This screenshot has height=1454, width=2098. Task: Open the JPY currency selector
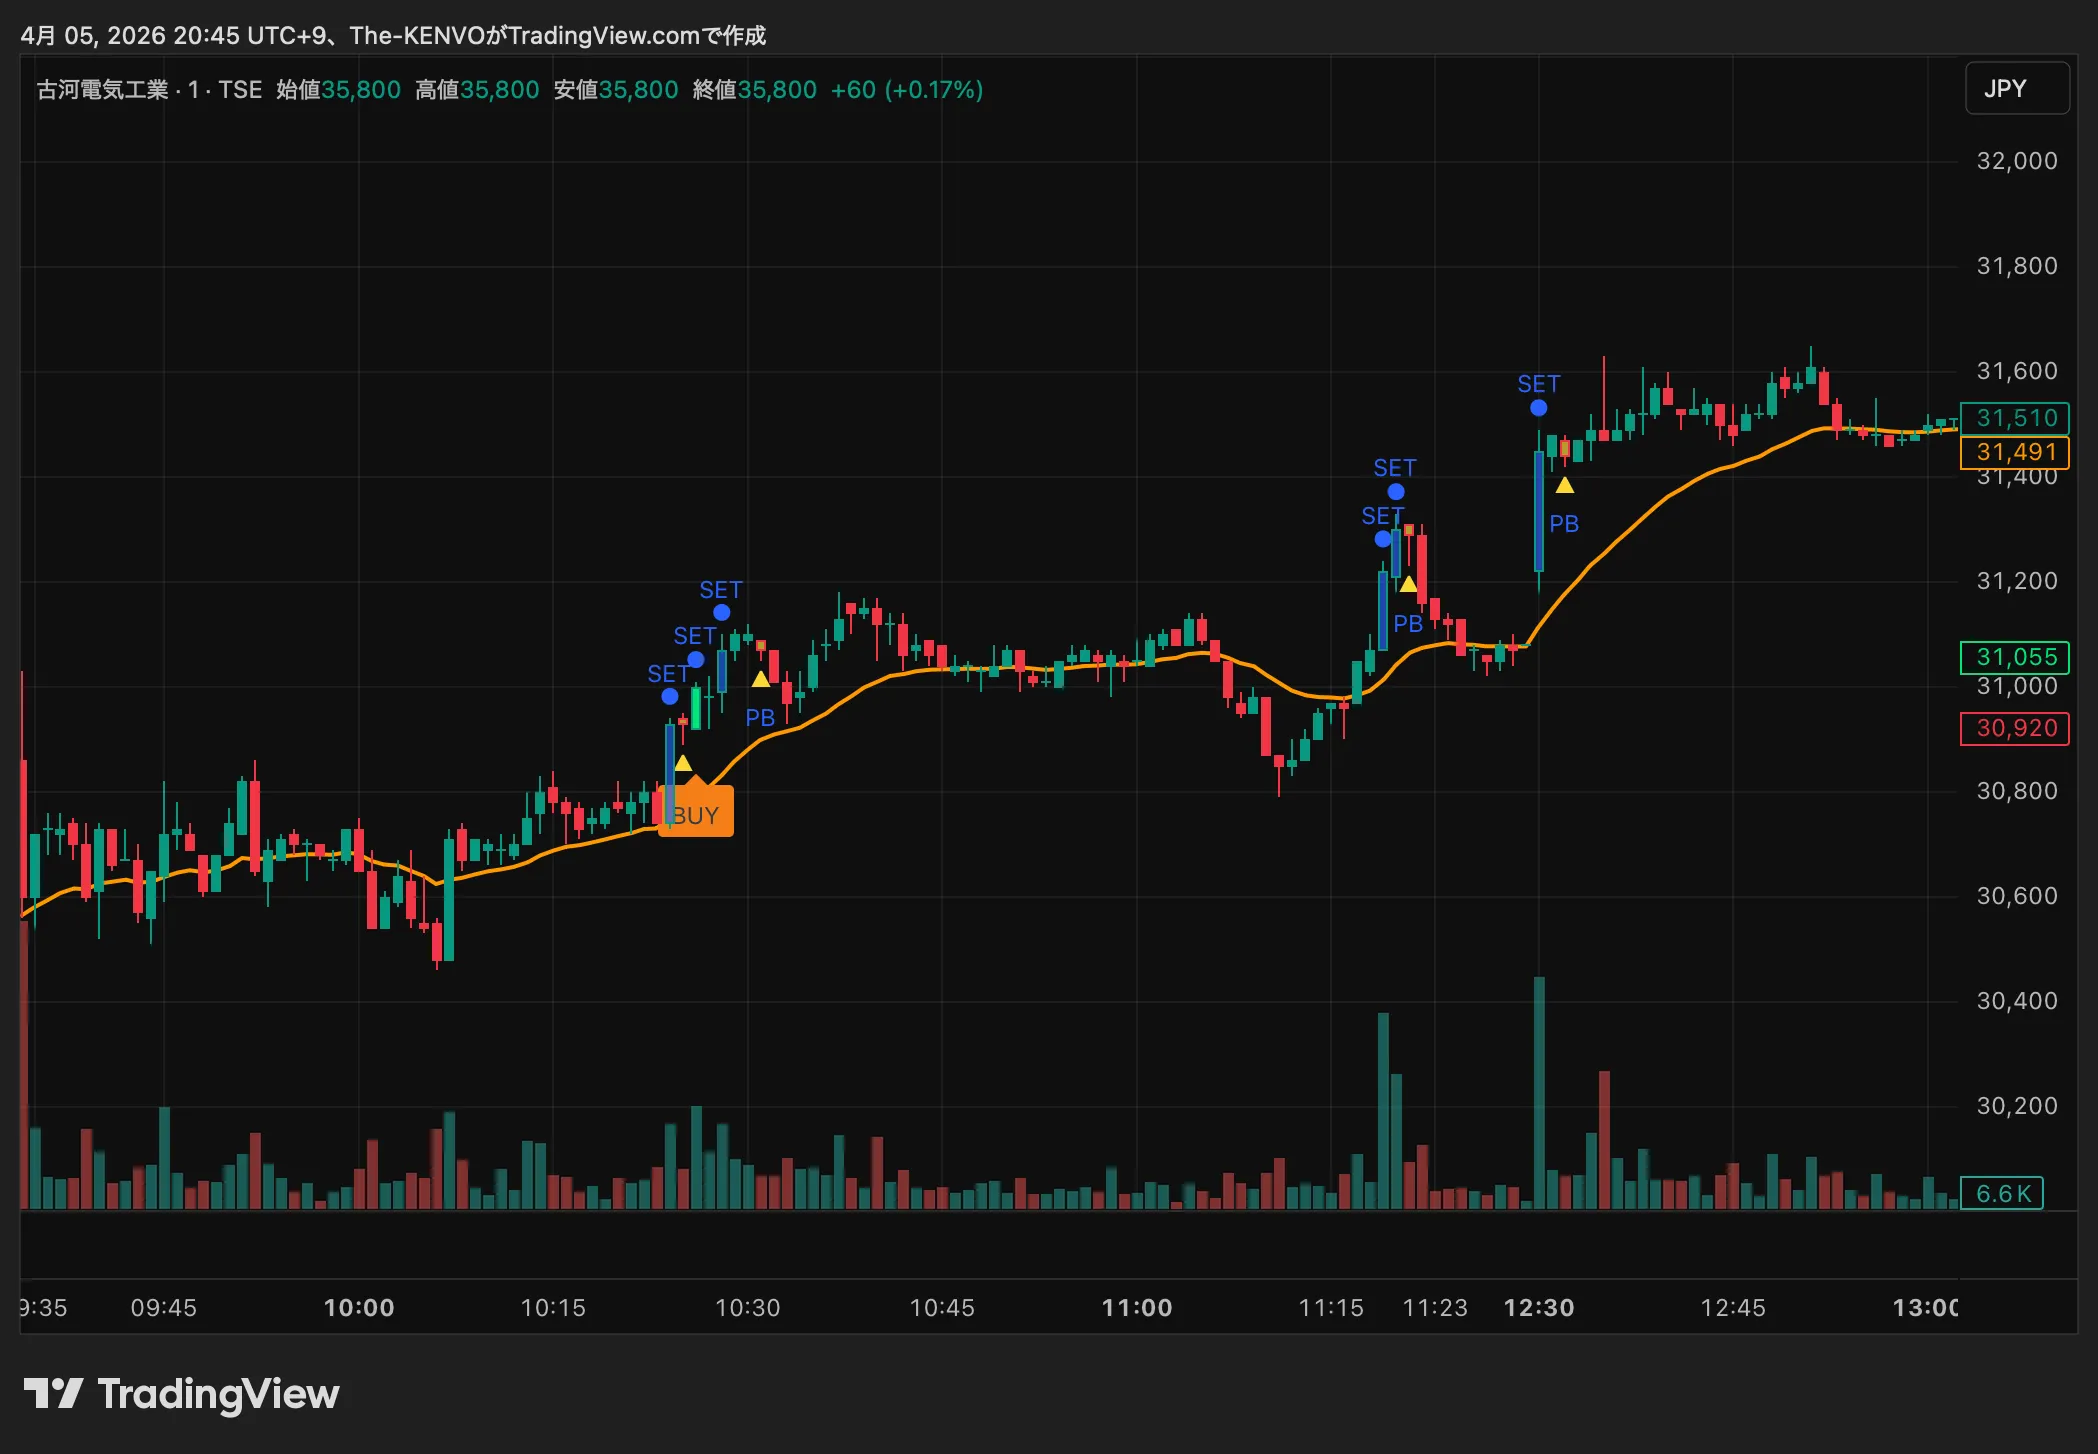pos(2016,89)
